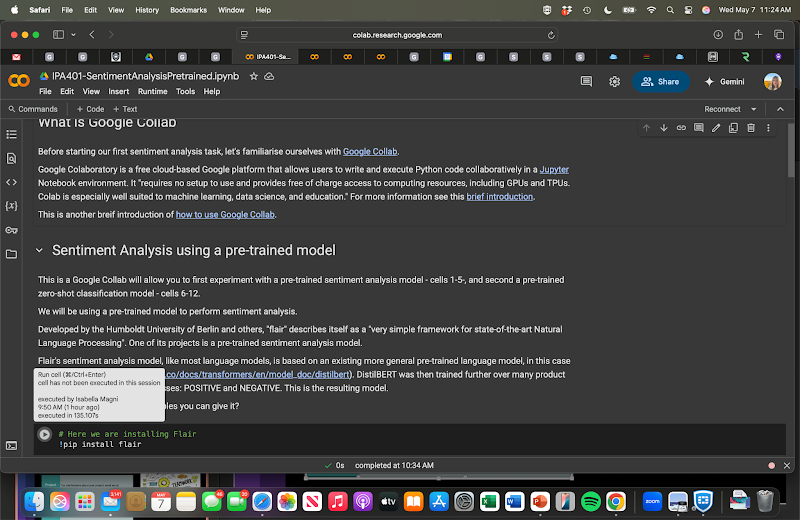Viewport: 800px width, 520px height.
Task: Open Colab settings gear
Action: [x=614, y=82]
